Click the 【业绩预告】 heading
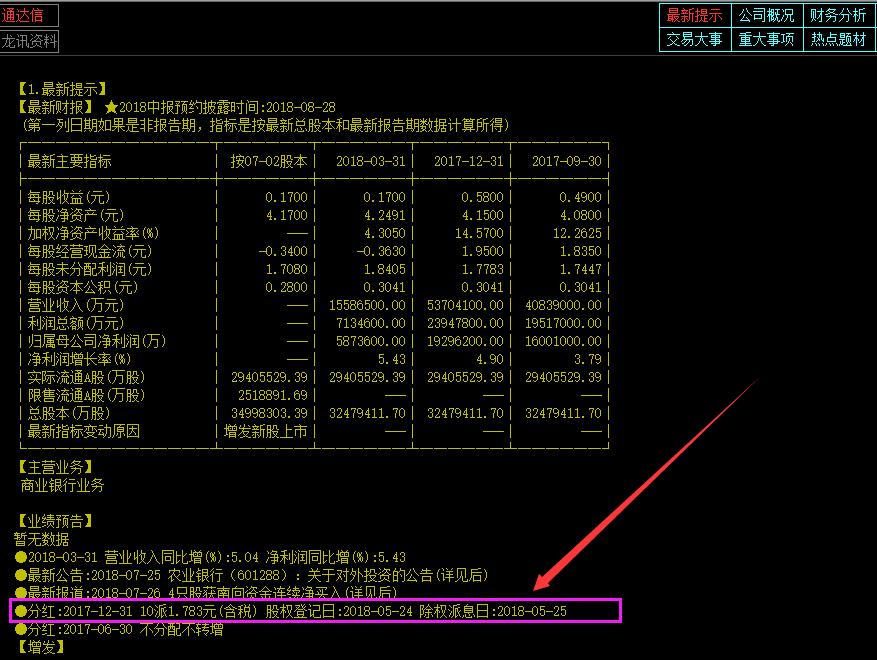Screen dimensions: 877x660 (56, 521)
